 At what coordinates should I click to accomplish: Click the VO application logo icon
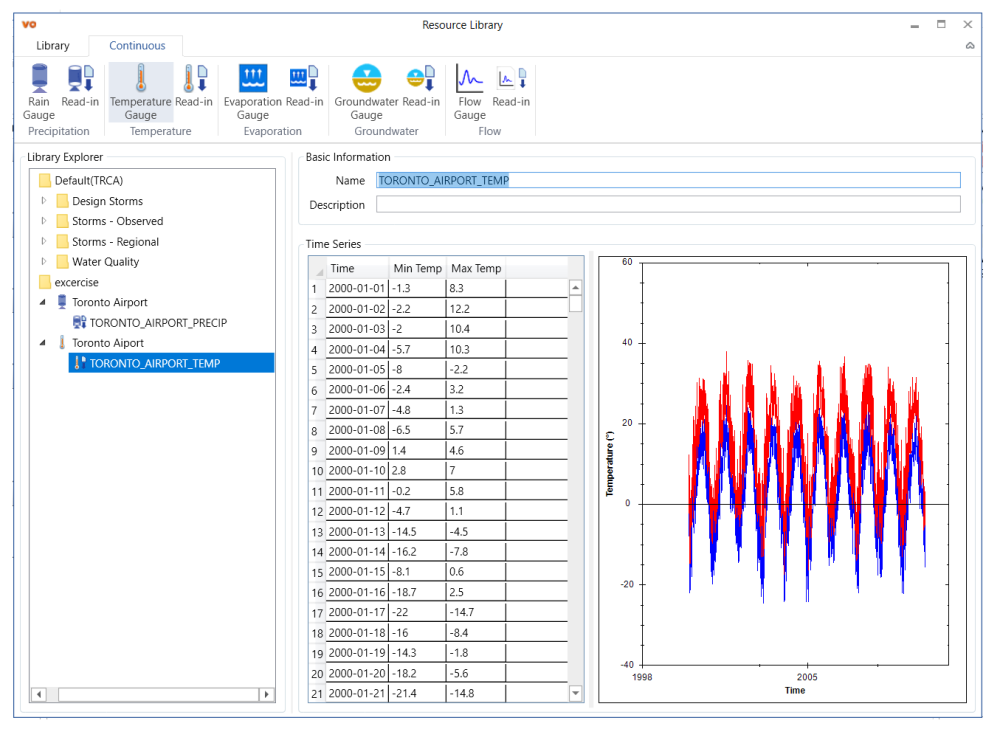29,24
